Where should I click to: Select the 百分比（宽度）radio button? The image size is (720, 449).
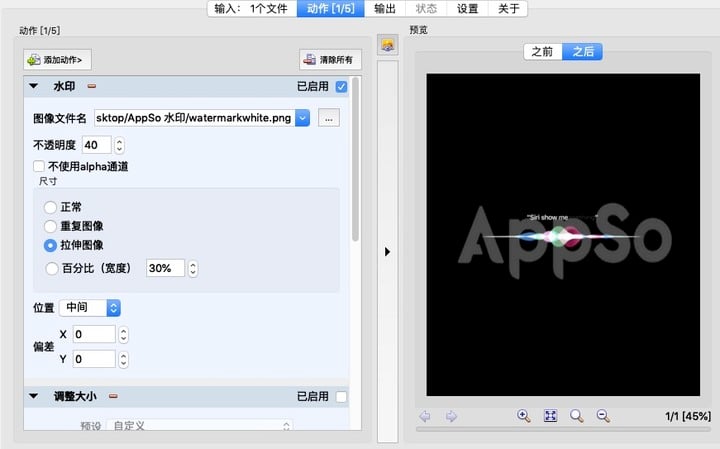(x=51, y=269)
